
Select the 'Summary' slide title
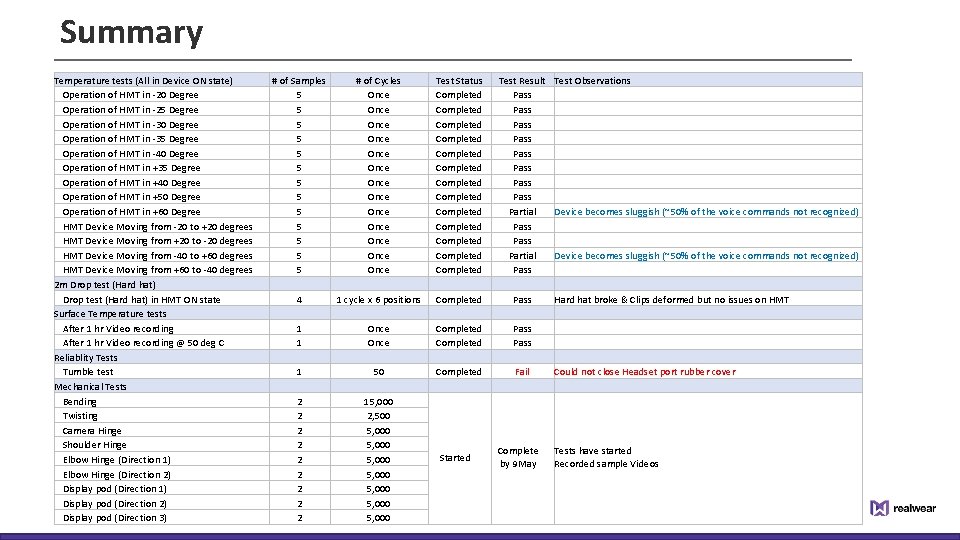[x=131, y=32]
